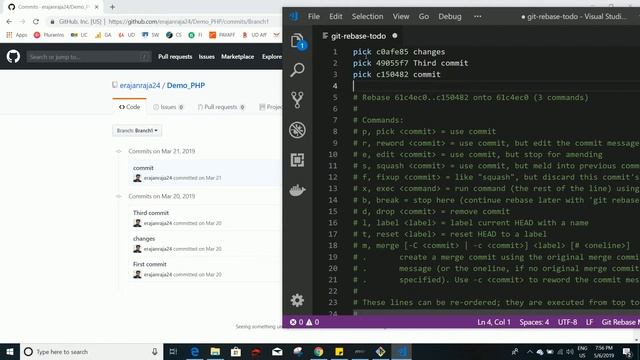The image size is (640, 360).
Task: Click the Windows Start button
Action: 10,352
